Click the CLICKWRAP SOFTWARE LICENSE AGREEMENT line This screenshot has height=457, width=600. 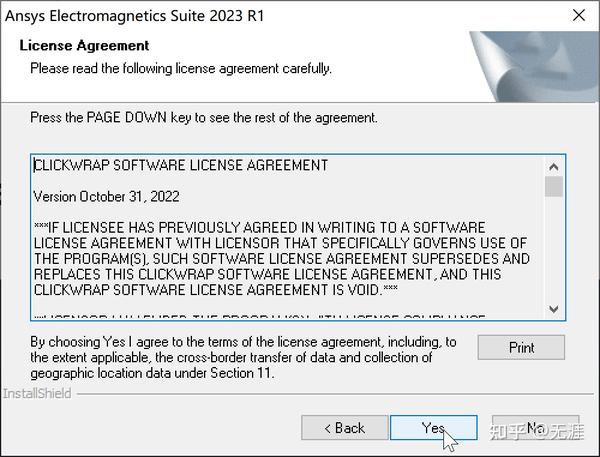point(181,165)
